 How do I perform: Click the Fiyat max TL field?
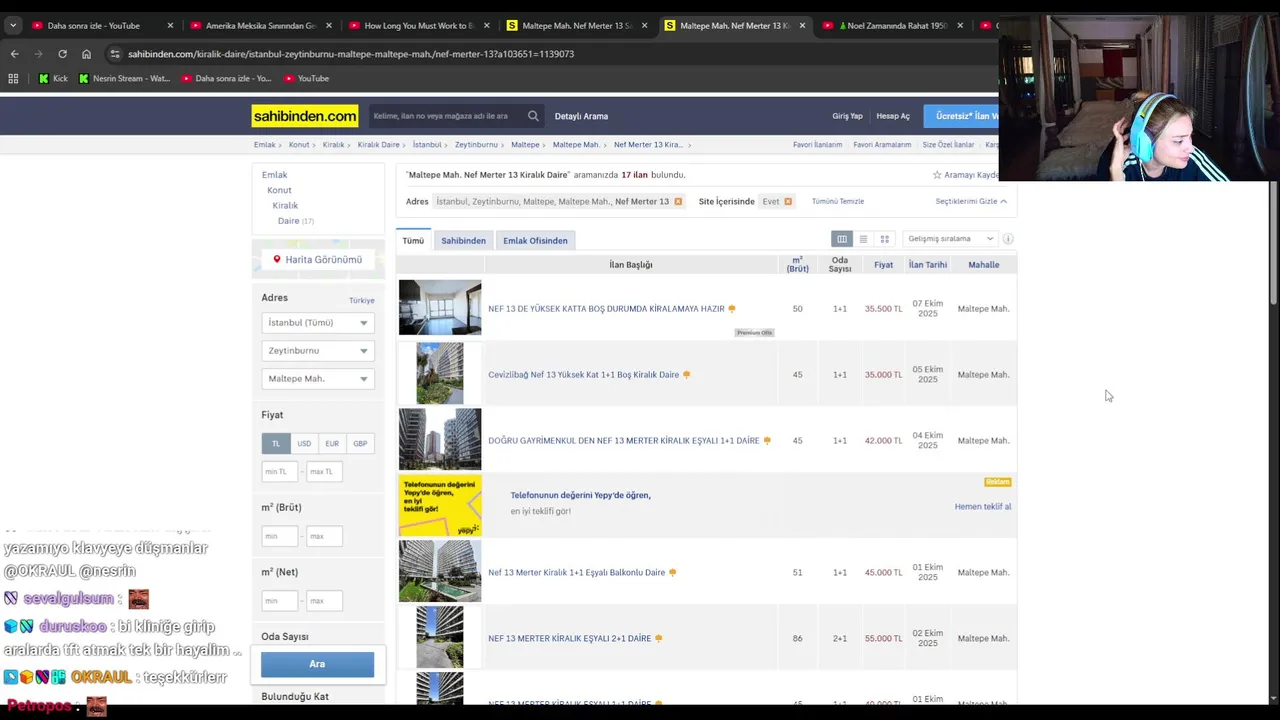(x=323, y=472)
